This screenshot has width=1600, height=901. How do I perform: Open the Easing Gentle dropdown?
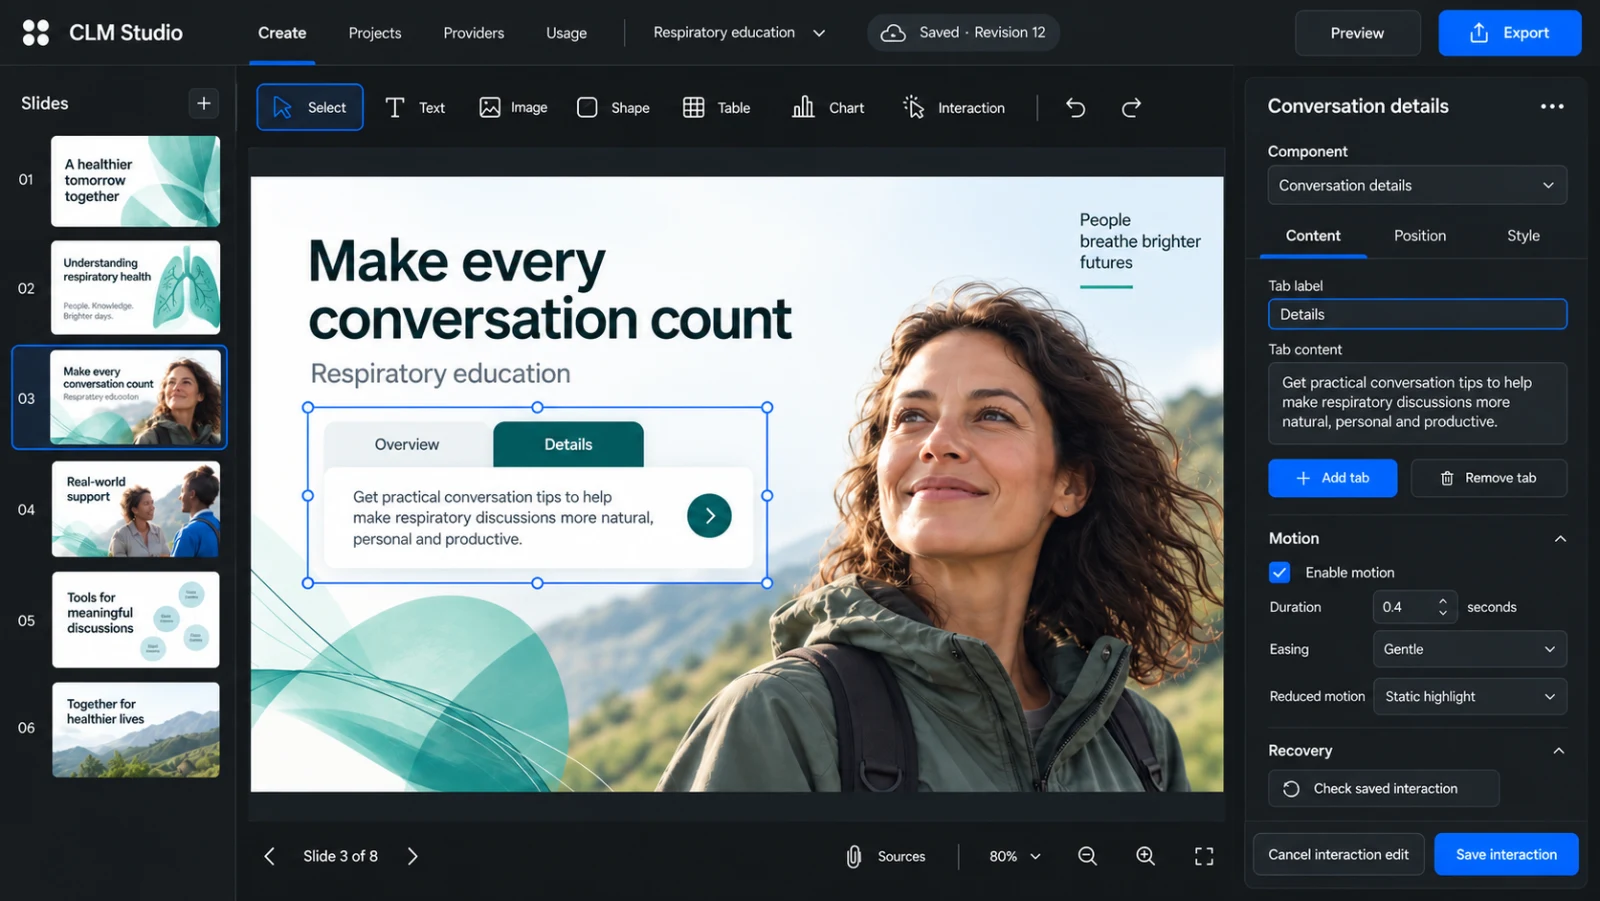coord(1469,649)
